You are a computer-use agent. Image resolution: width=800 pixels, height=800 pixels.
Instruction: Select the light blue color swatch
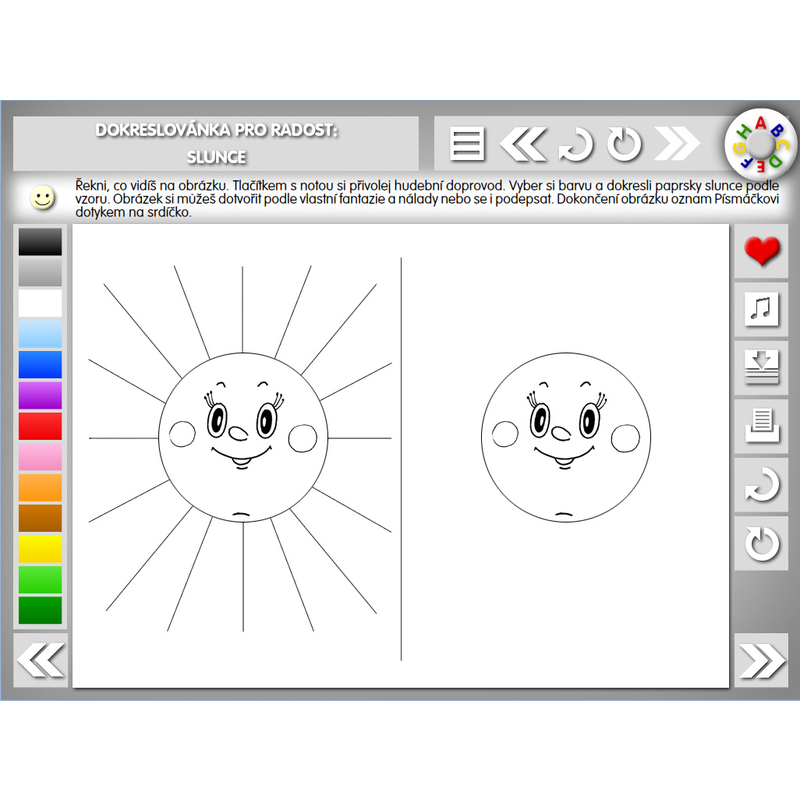click(x=40, y=334)
